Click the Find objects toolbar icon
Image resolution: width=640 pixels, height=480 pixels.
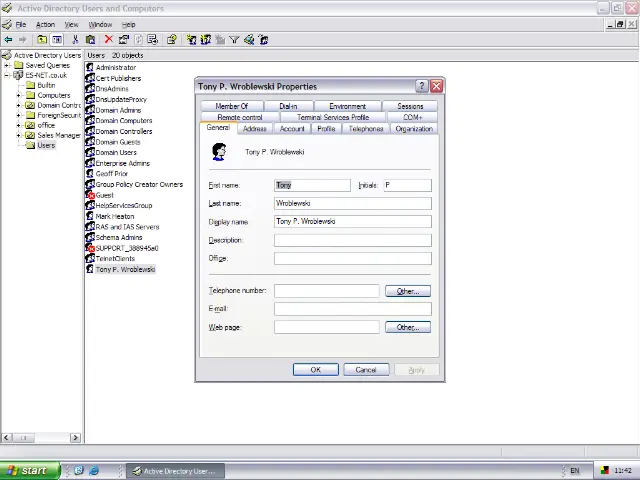tap(249, 40)
